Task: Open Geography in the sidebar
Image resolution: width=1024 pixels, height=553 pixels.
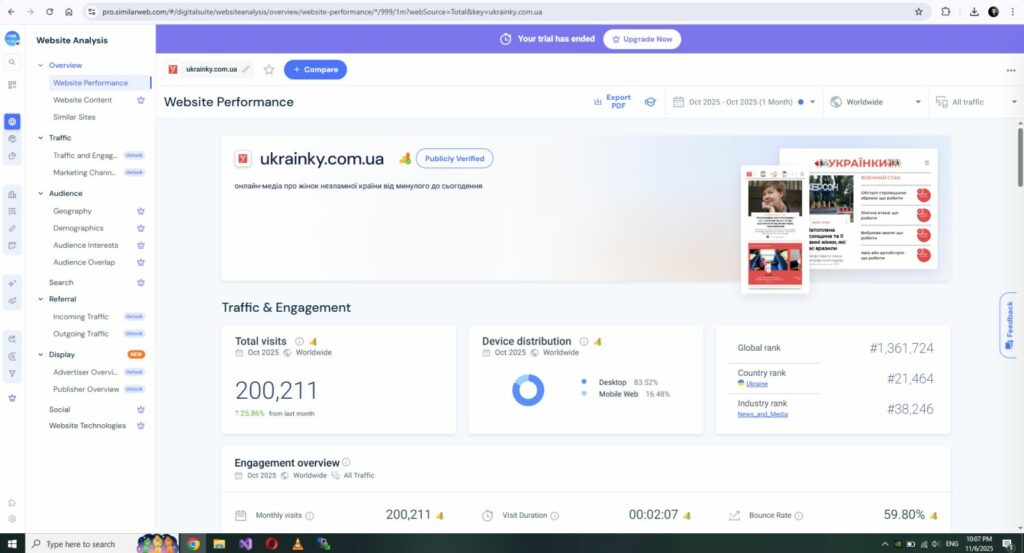Action: coord(72,211)
